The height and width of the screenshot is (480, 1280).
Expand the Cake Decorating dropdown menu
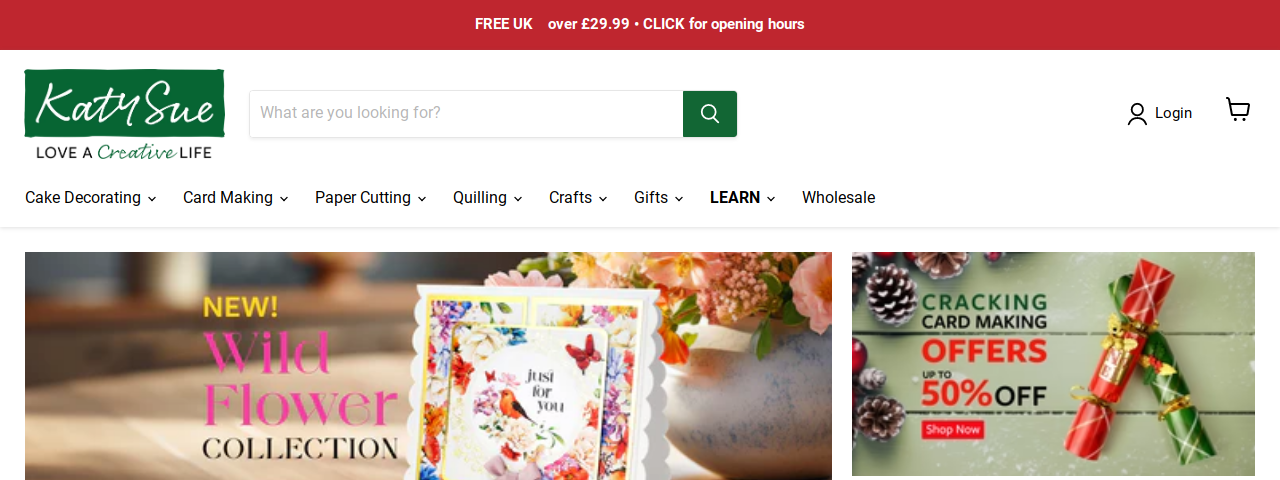pos(91,198)
